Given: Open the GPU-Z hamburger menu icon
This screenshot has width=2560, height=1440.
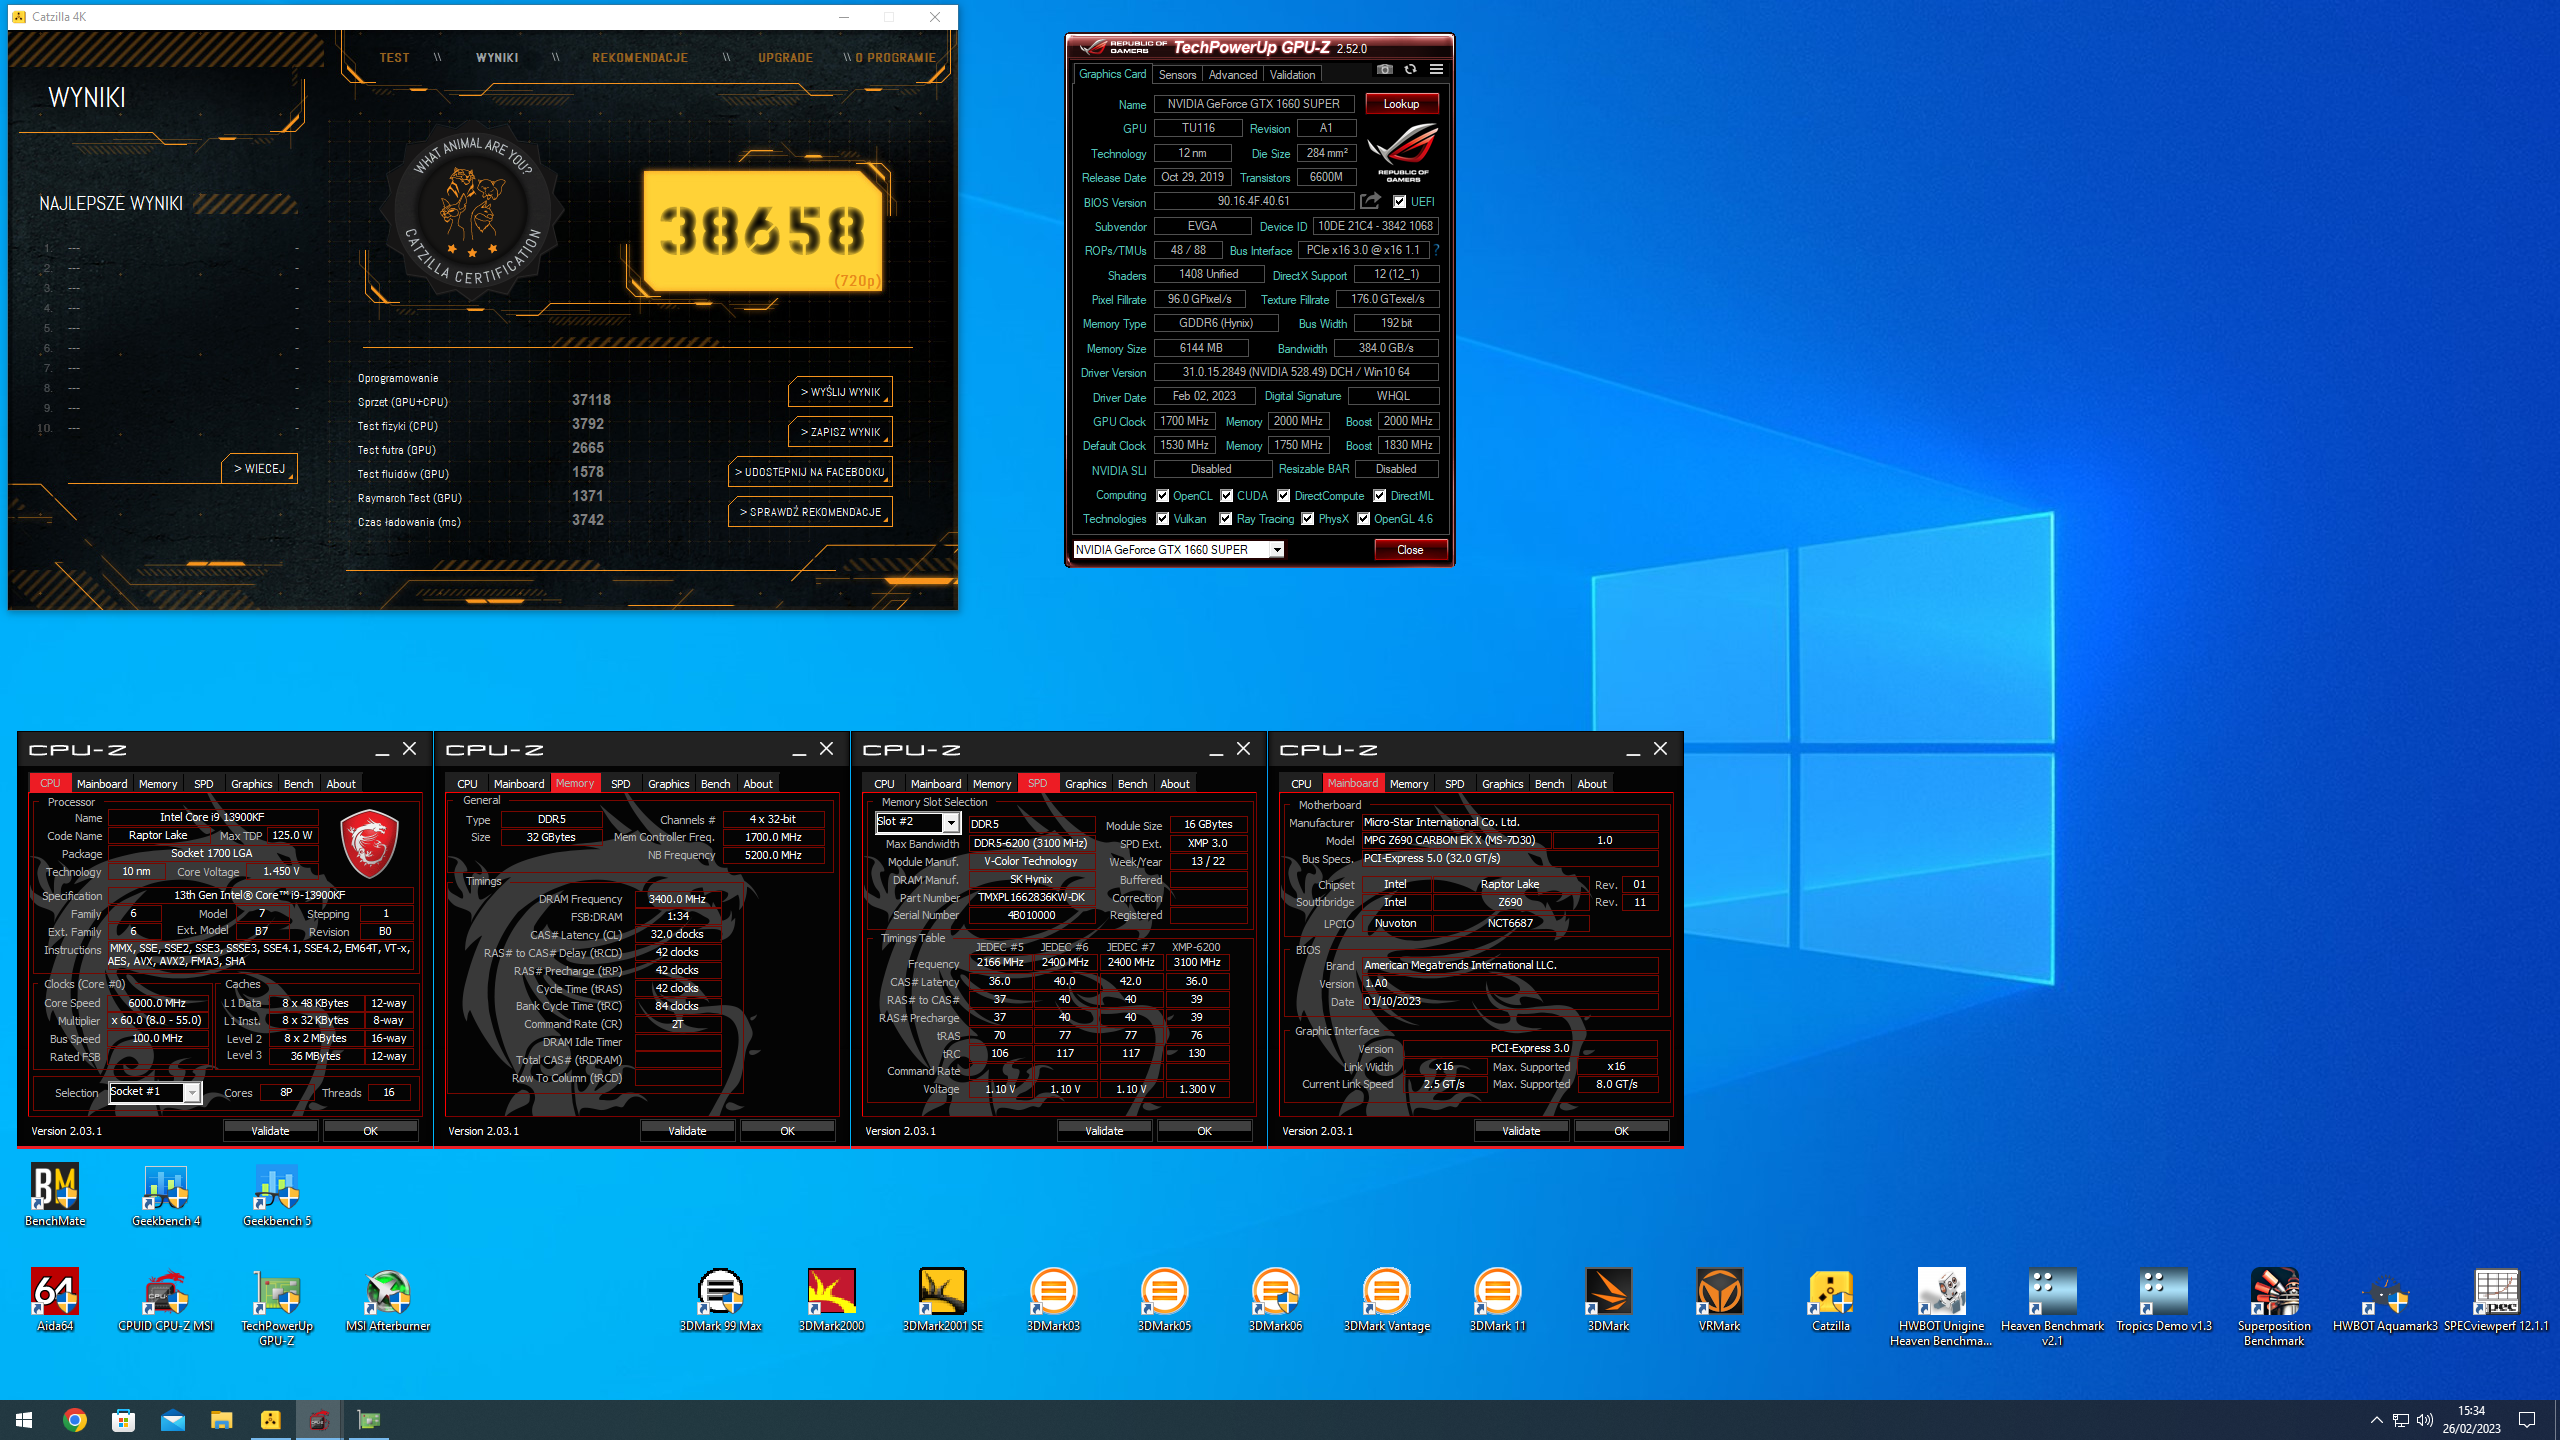Looking at the screenshot, I should coord(1436,70).
